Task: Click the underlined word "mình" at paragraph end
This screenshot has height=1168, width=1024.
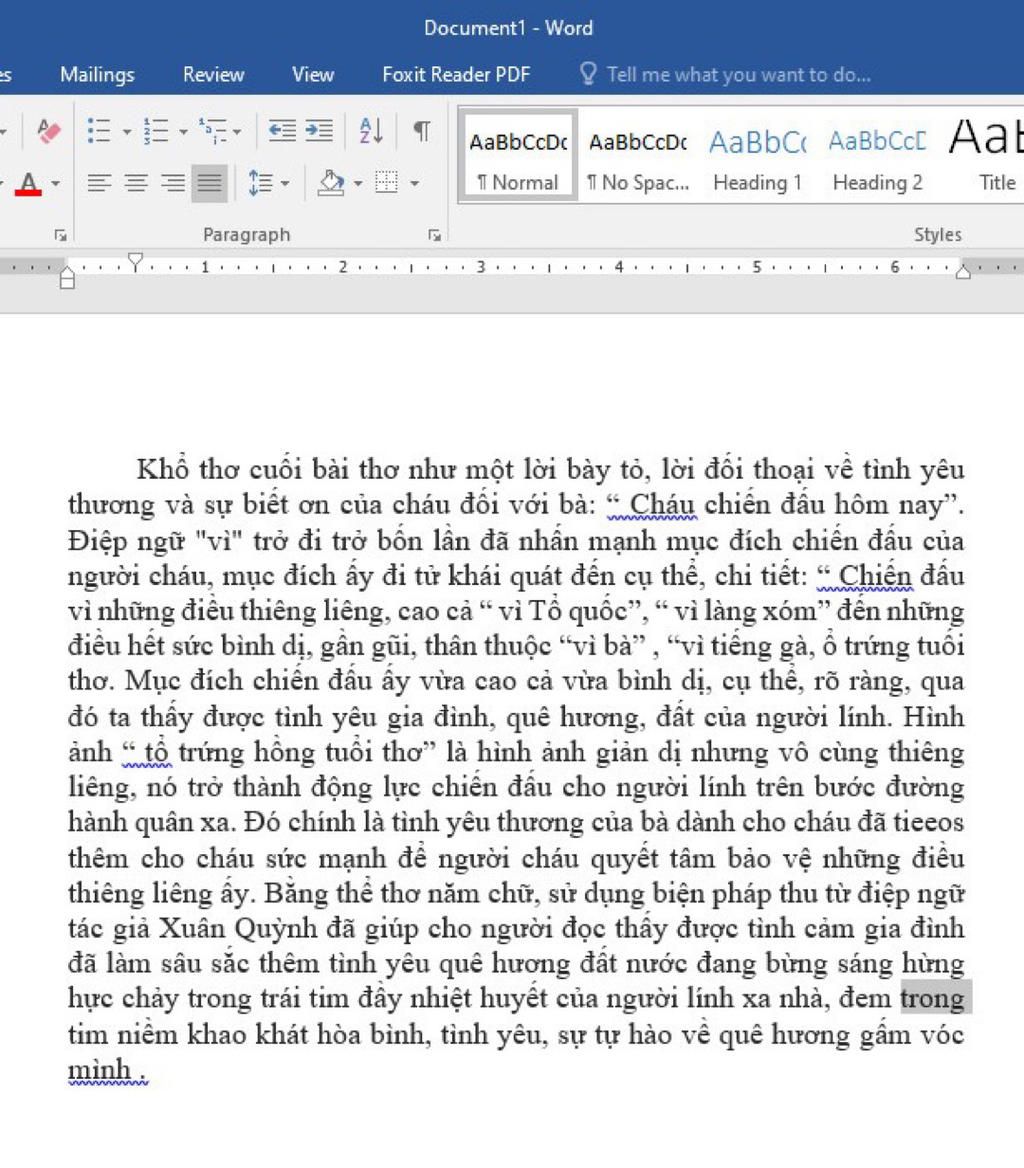Action: coord(99,1070)
